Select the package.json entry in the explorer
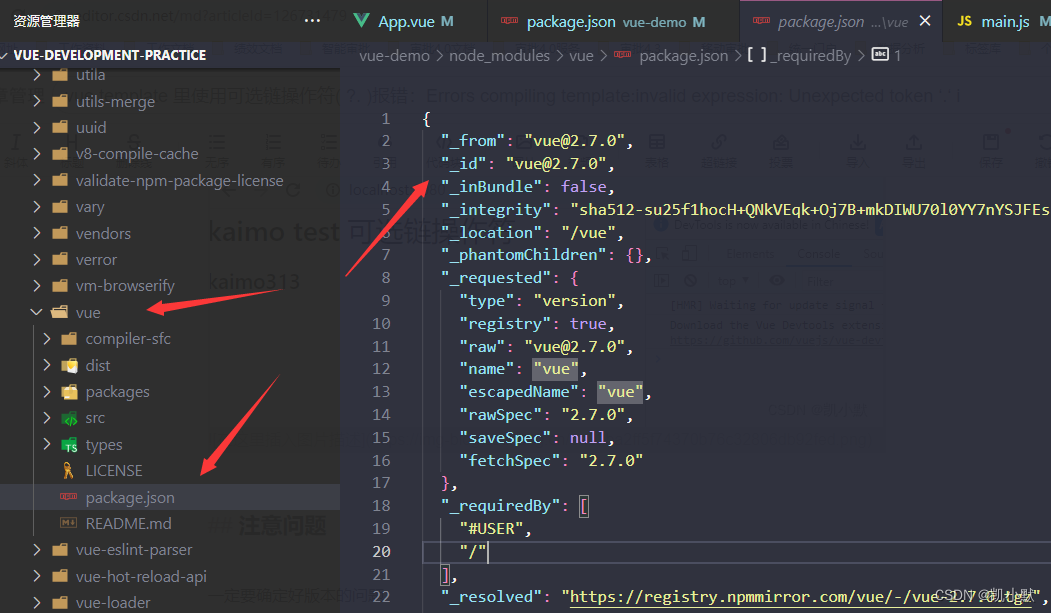 131,497
